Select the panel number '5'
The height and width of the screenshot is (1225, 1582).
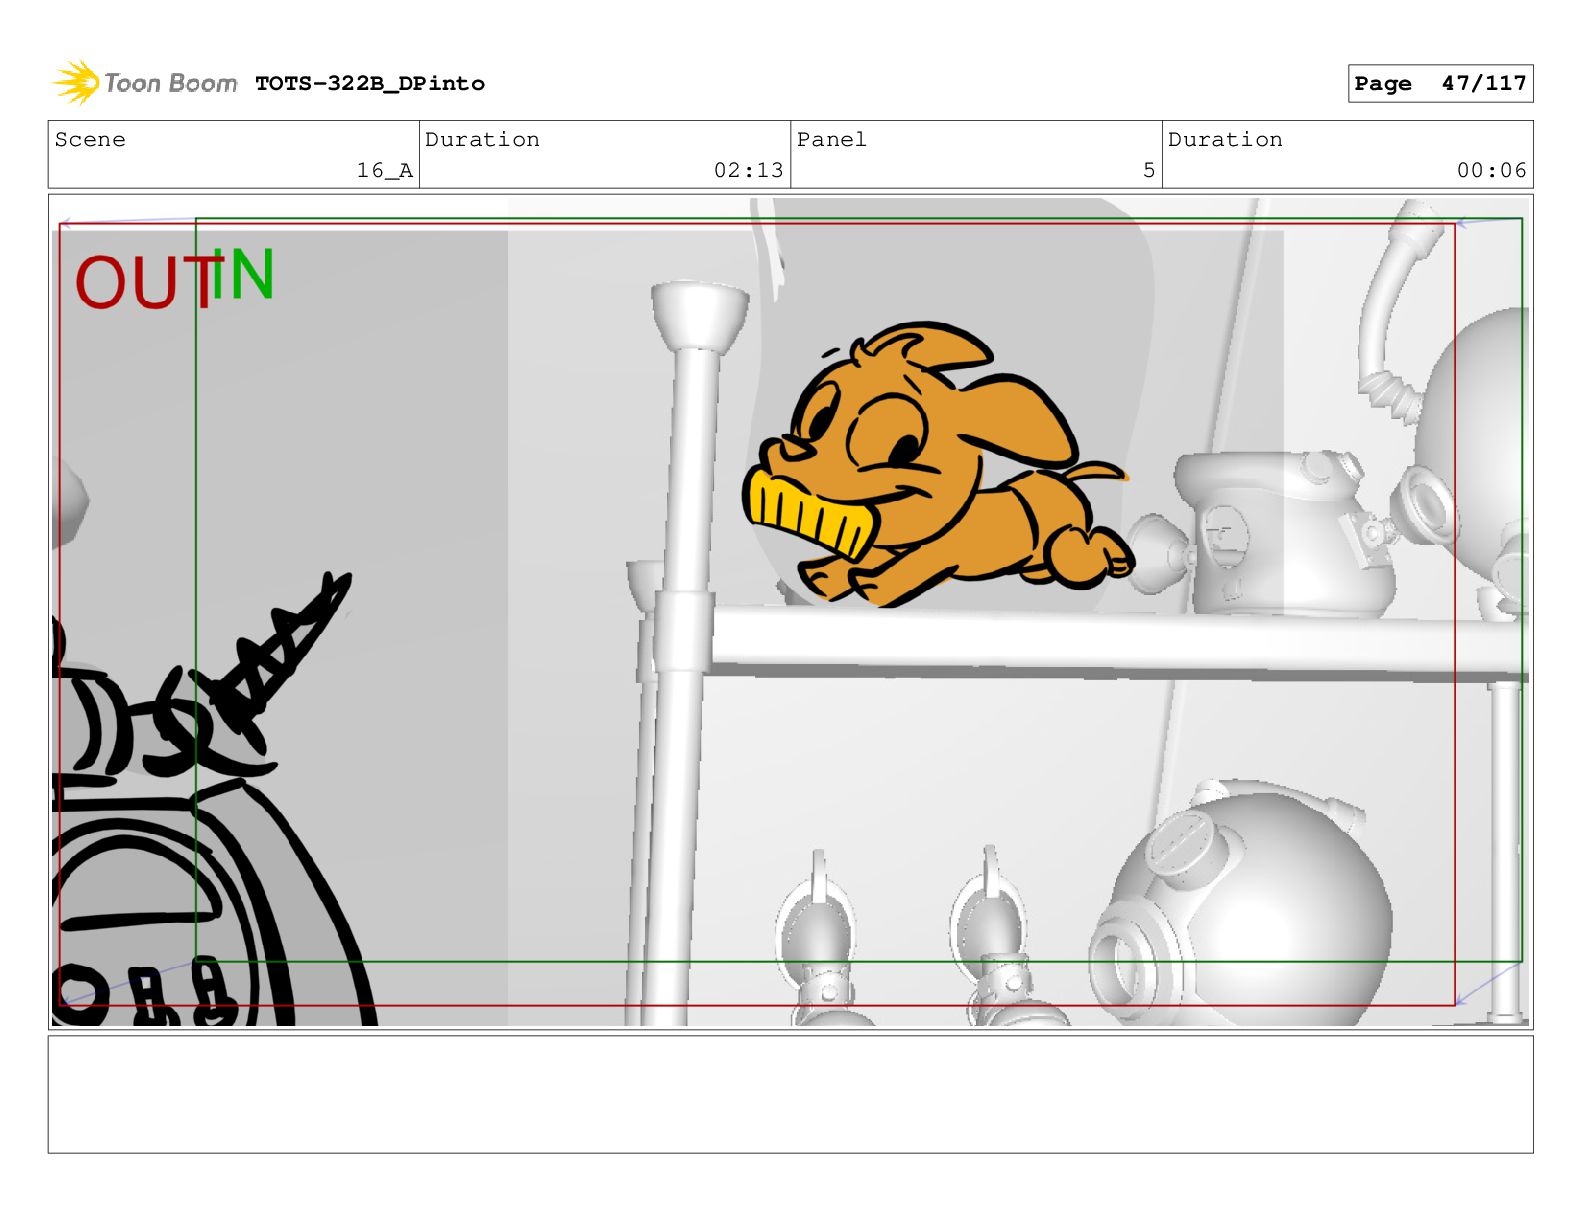[1149, 171]
